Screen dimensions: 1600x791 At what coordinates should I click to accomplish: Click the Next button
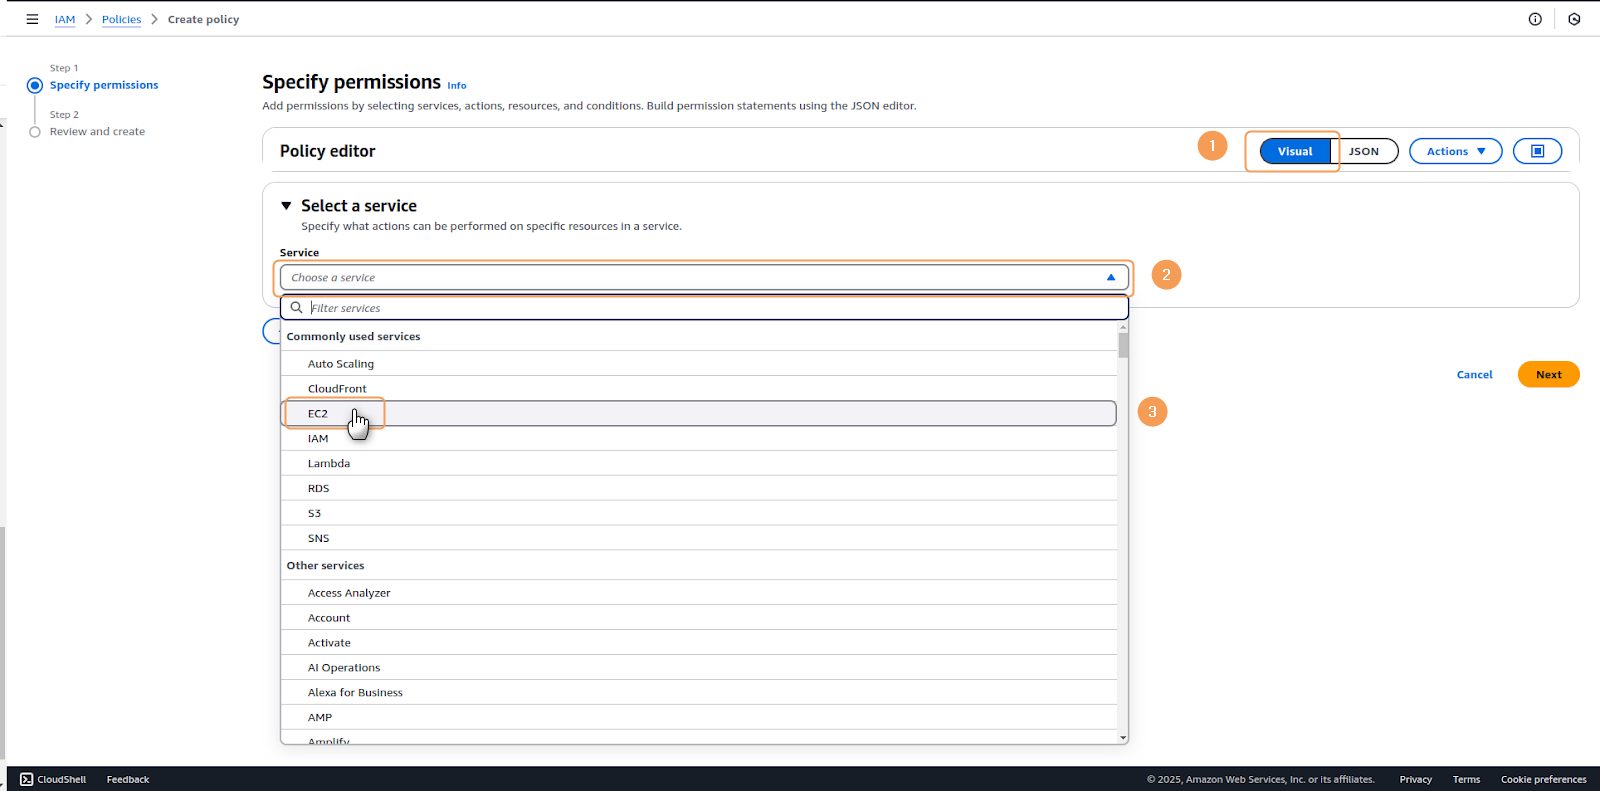[1548, 375]
